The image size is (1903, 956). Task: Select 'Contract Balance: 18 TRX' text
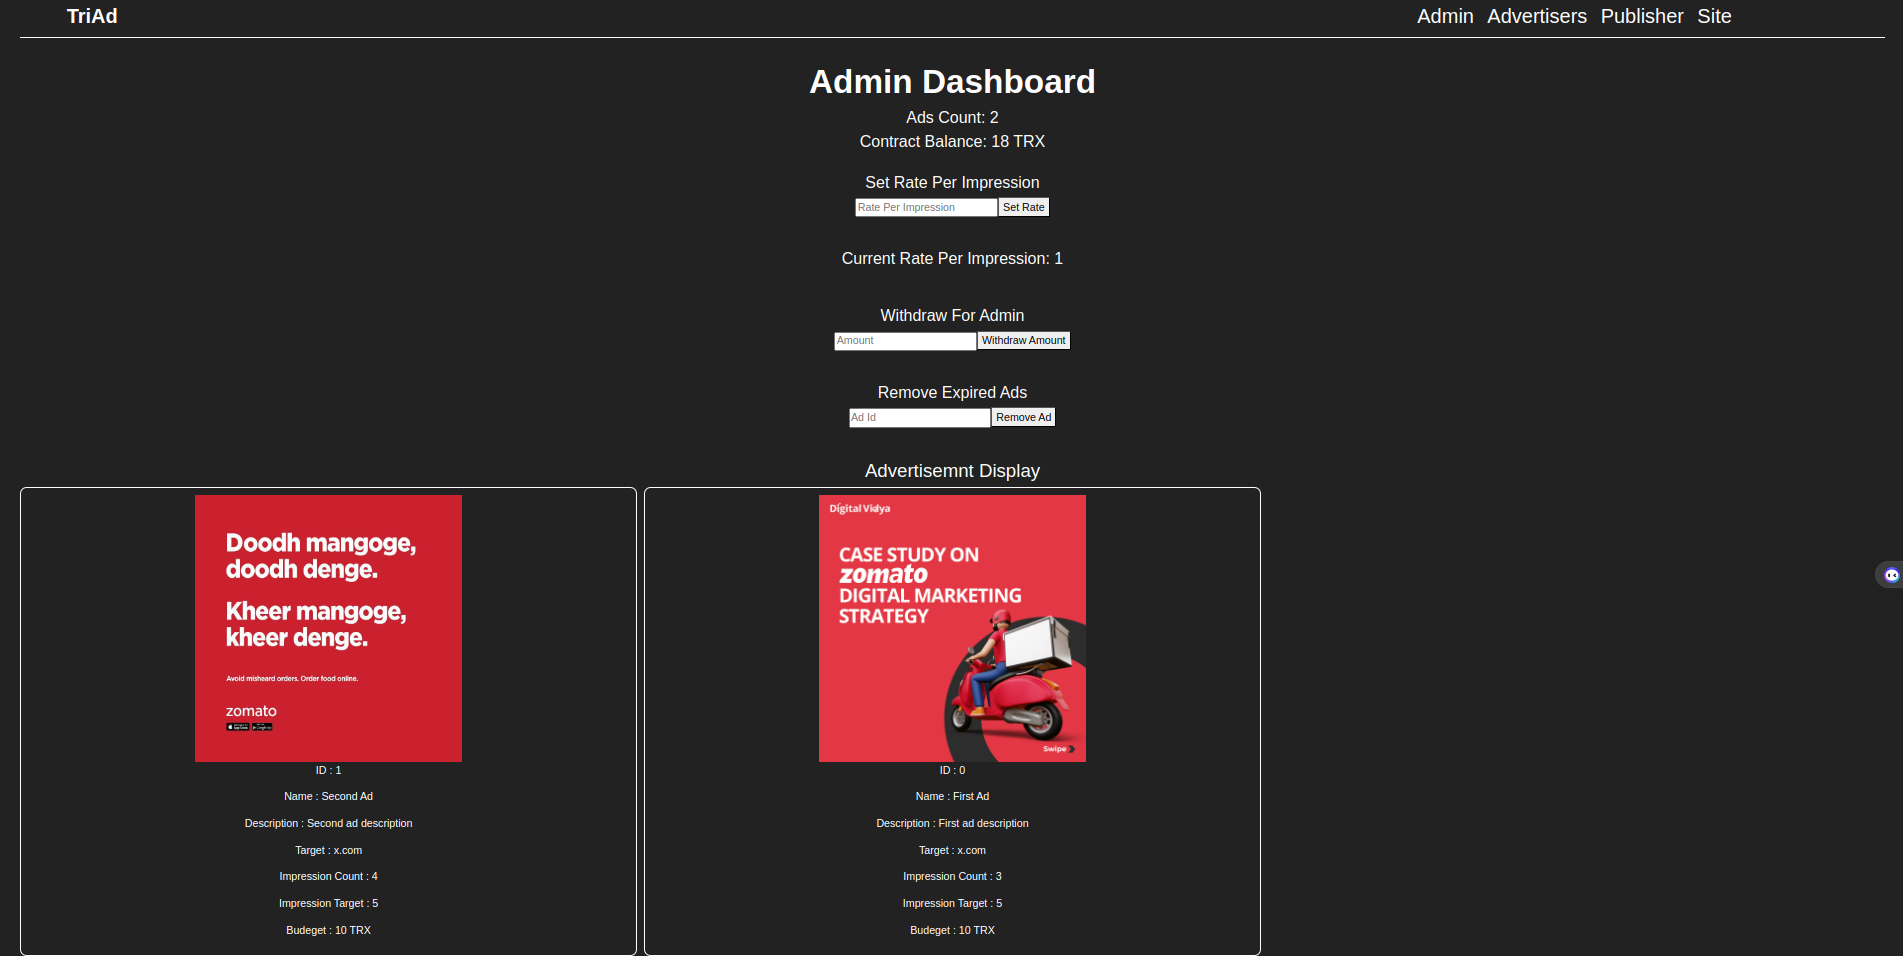tap(952, 142)
